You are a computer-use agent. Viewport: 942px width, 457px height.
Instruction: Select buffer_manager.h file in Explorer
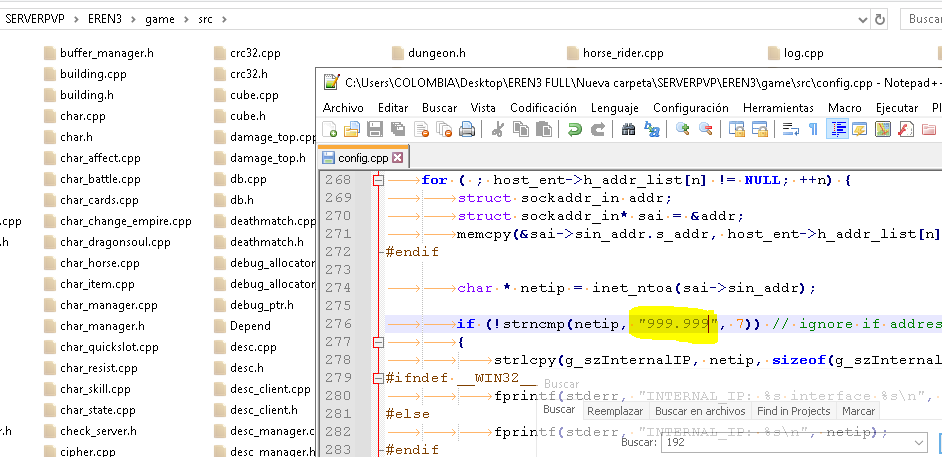pos(99,53)
